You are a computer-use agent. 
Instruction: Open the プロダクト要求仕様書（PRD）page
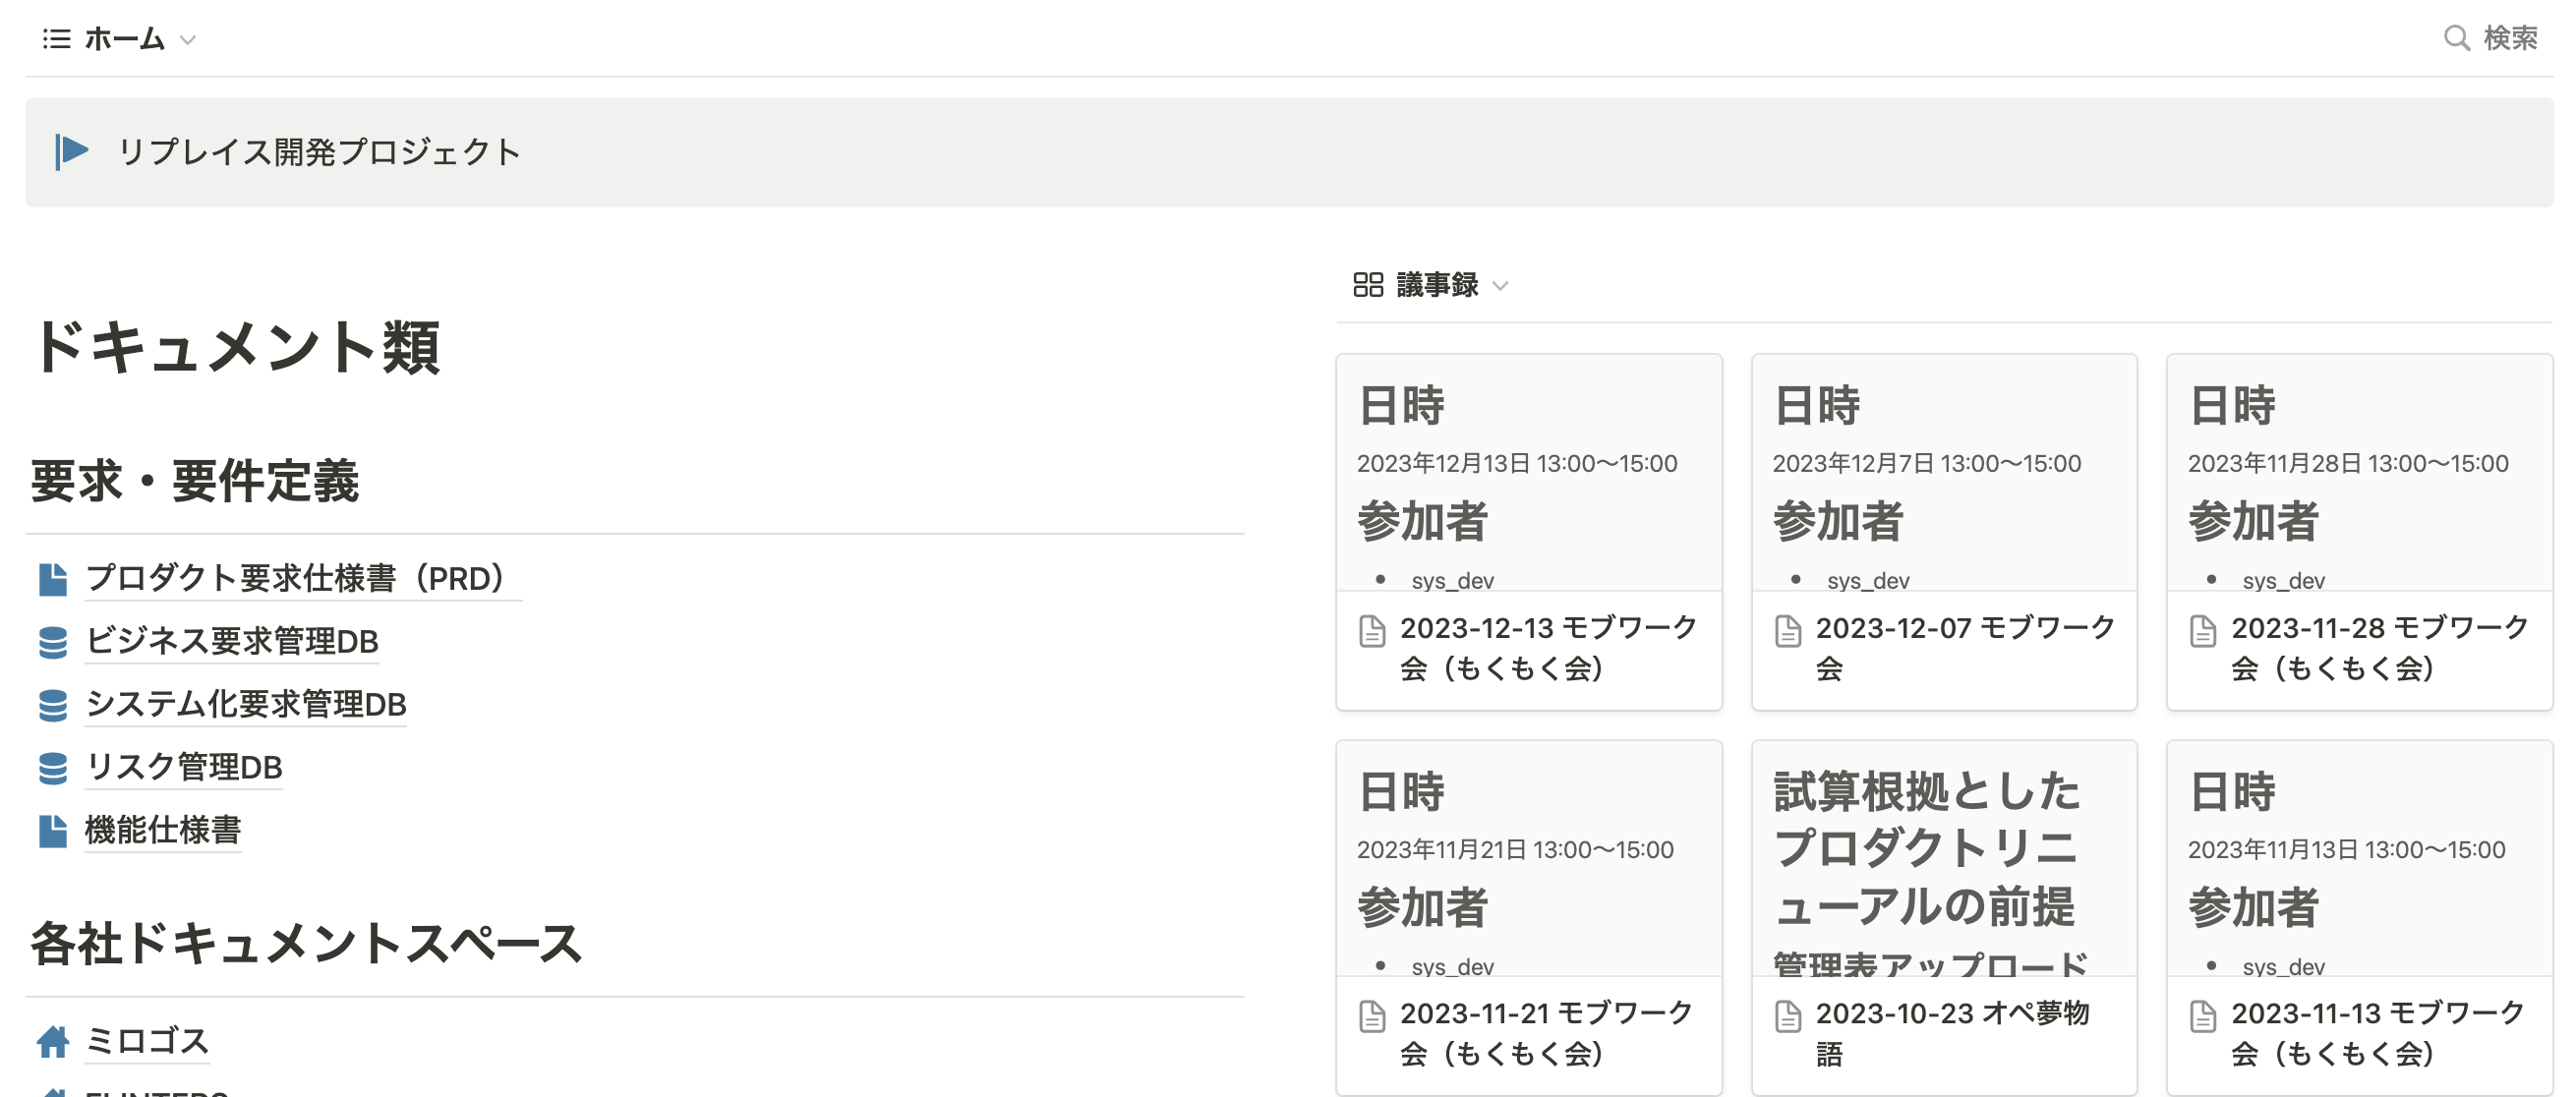pyautogui.click(x=295, y=578)
